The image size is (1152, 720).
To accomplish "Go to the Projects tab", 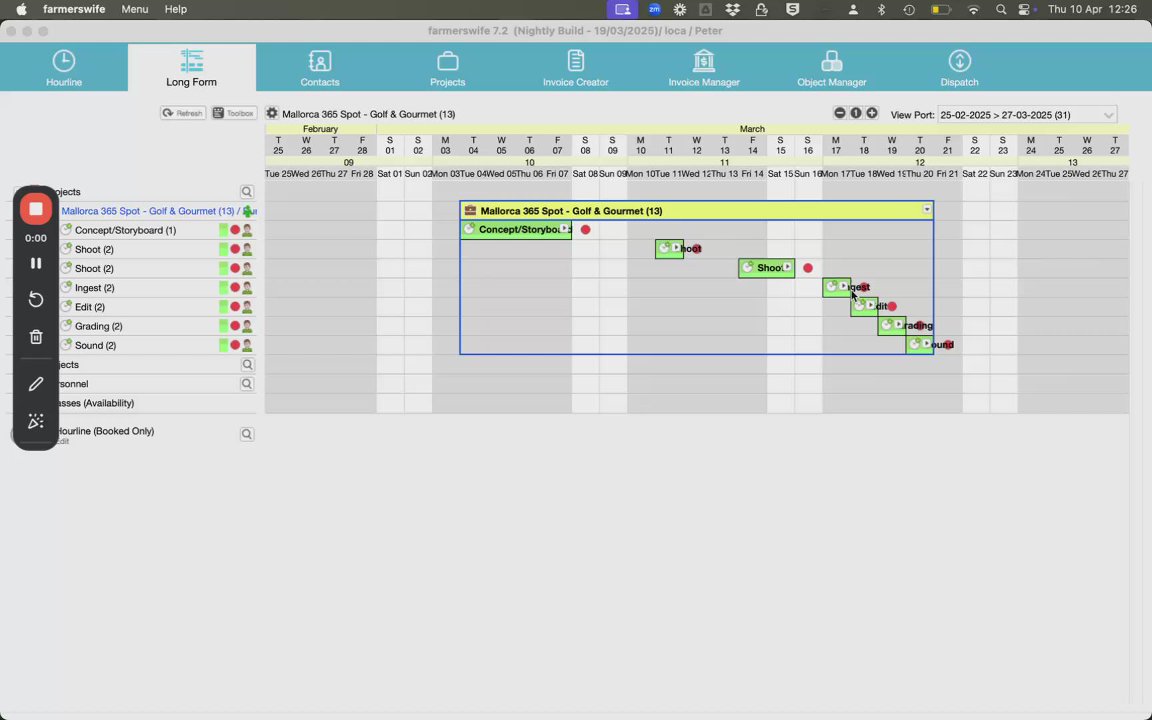I will 447,68.
